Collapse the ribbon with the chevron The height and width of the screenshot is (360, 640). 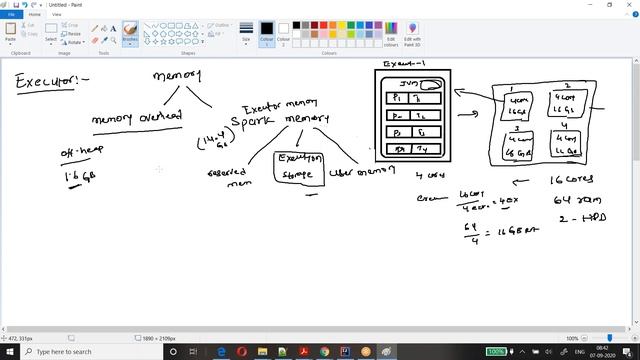(627, 14)
